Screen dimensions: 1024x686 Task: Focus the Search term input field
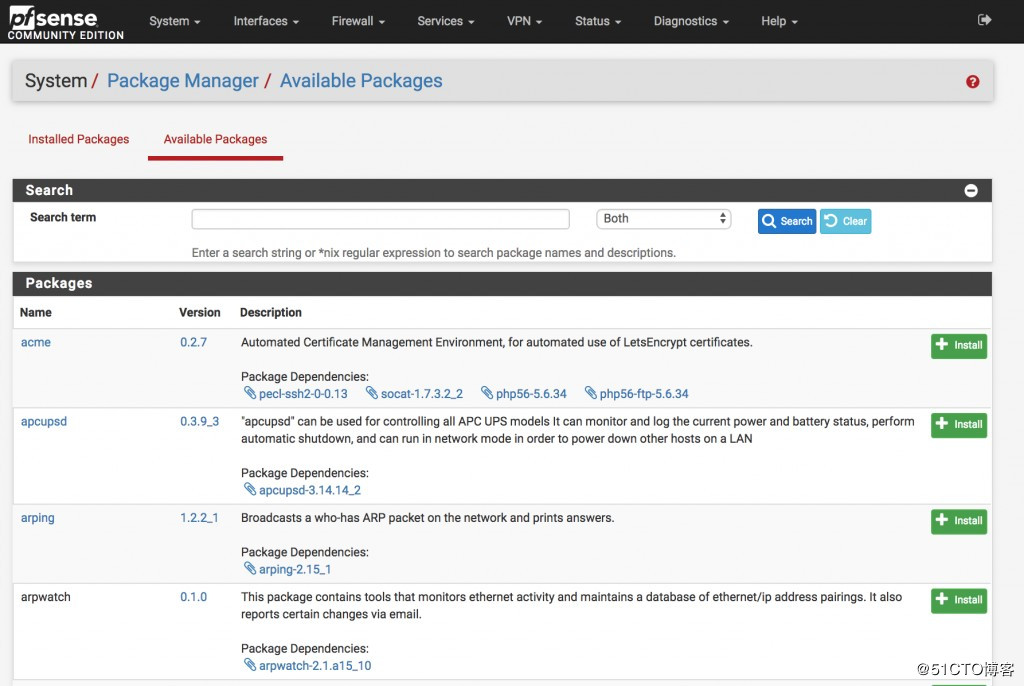[380, 219]
